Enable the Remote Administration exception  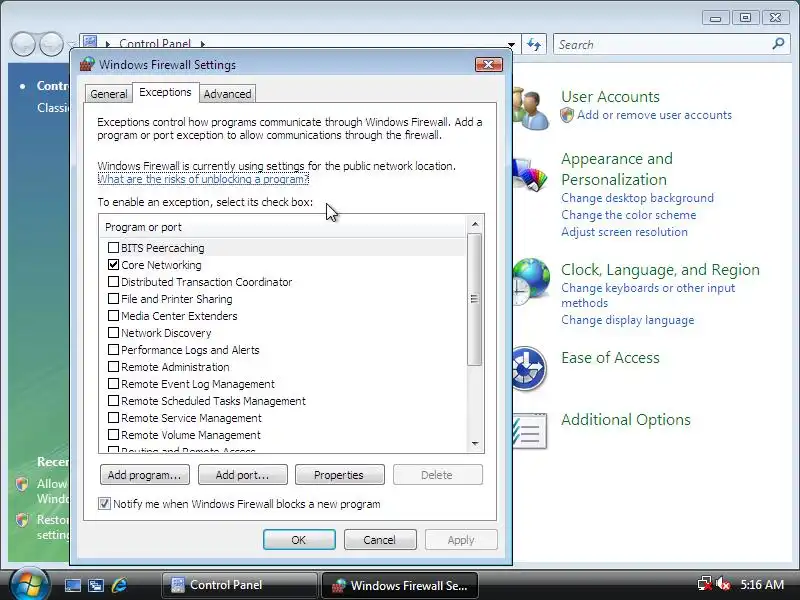click(x=113, y=367)
